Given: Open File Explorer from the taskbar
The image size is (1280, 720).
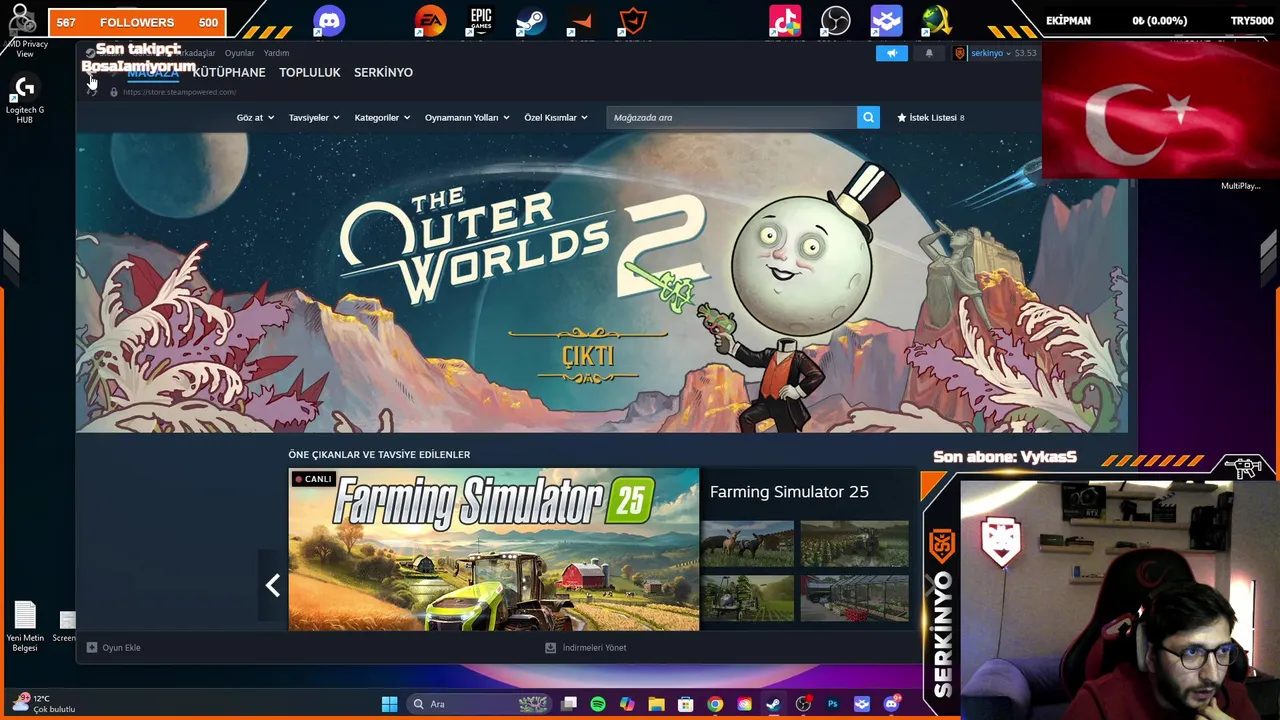Looking at the screenshot, I should coord(656,704).
